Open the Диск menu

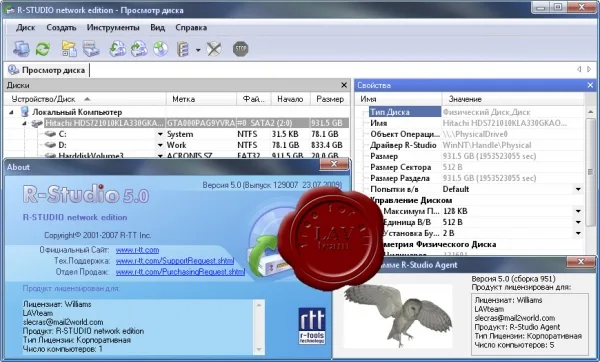click(26, 28)
